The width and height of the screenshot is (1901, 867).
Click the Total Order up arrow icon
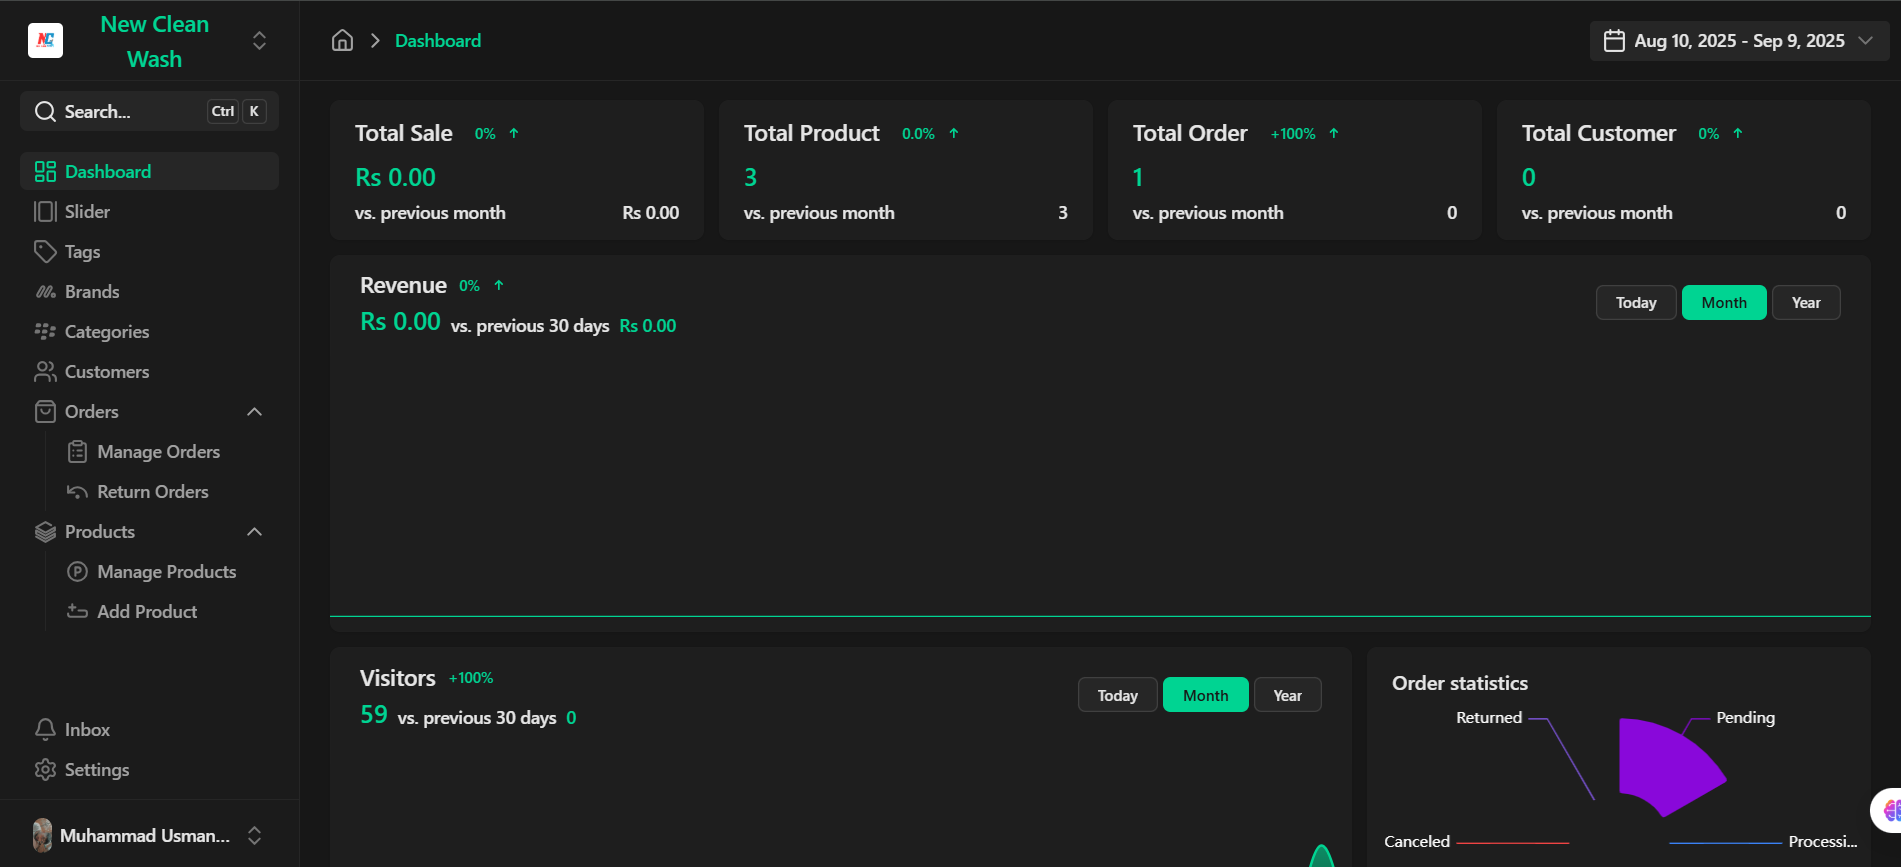coord(1334,133)
